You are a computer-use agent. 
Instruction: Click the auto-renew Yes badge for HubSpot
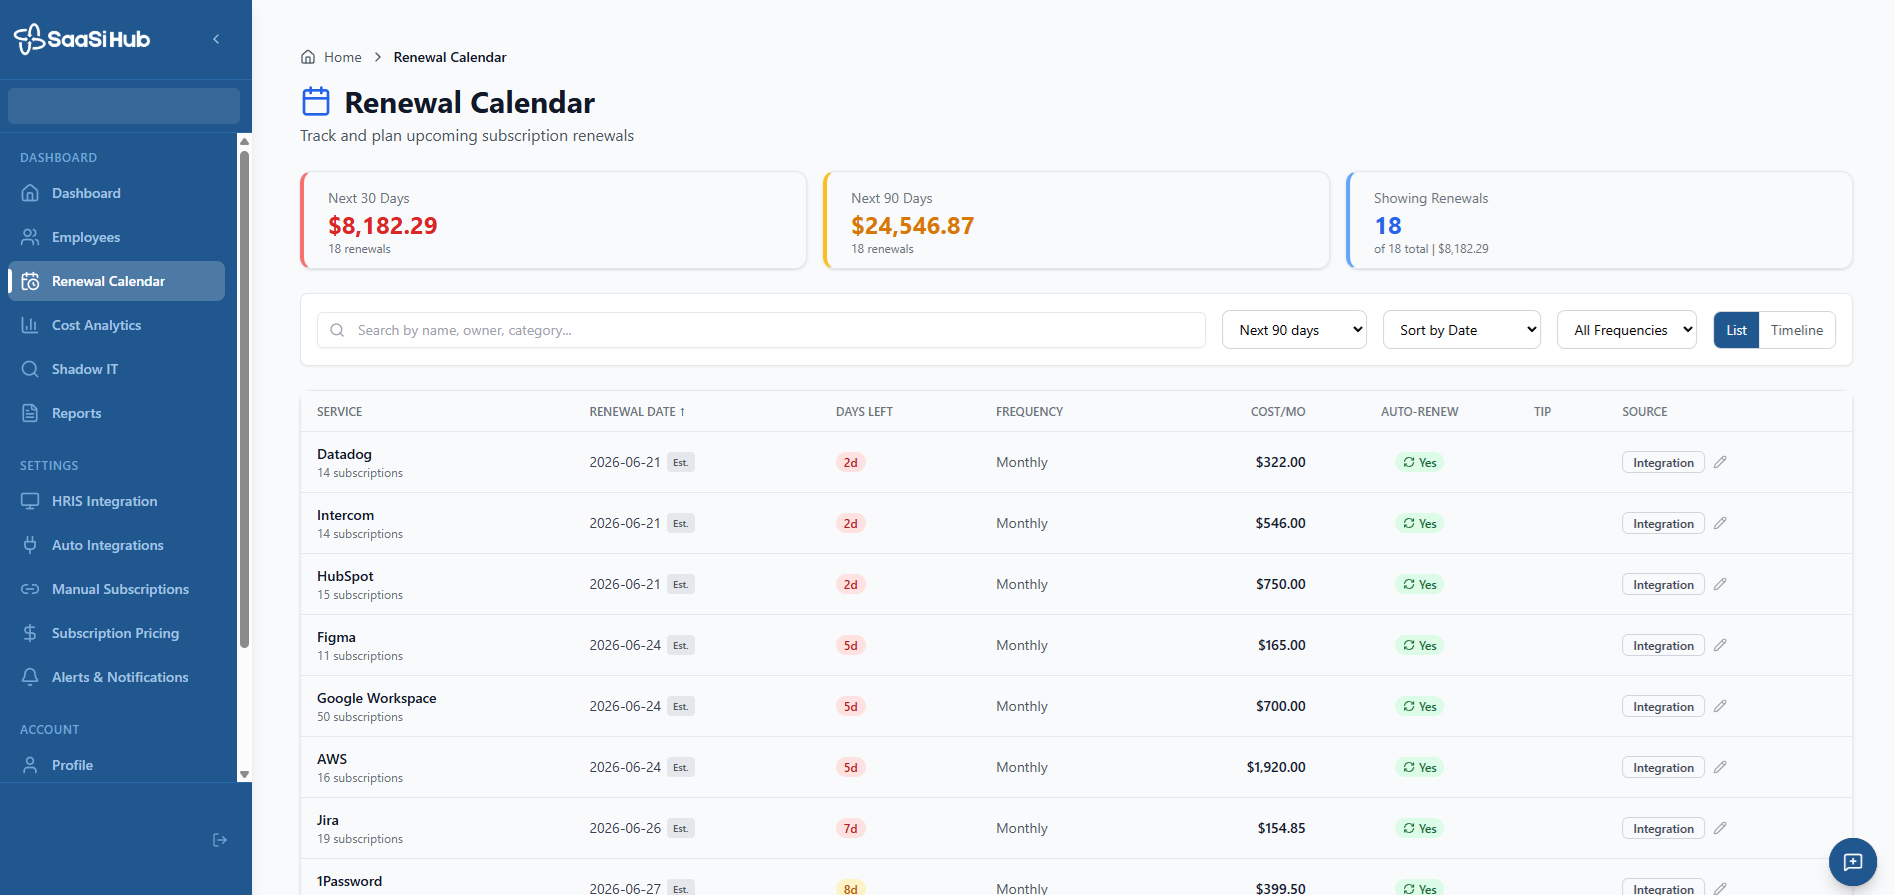coord(1419,584)
